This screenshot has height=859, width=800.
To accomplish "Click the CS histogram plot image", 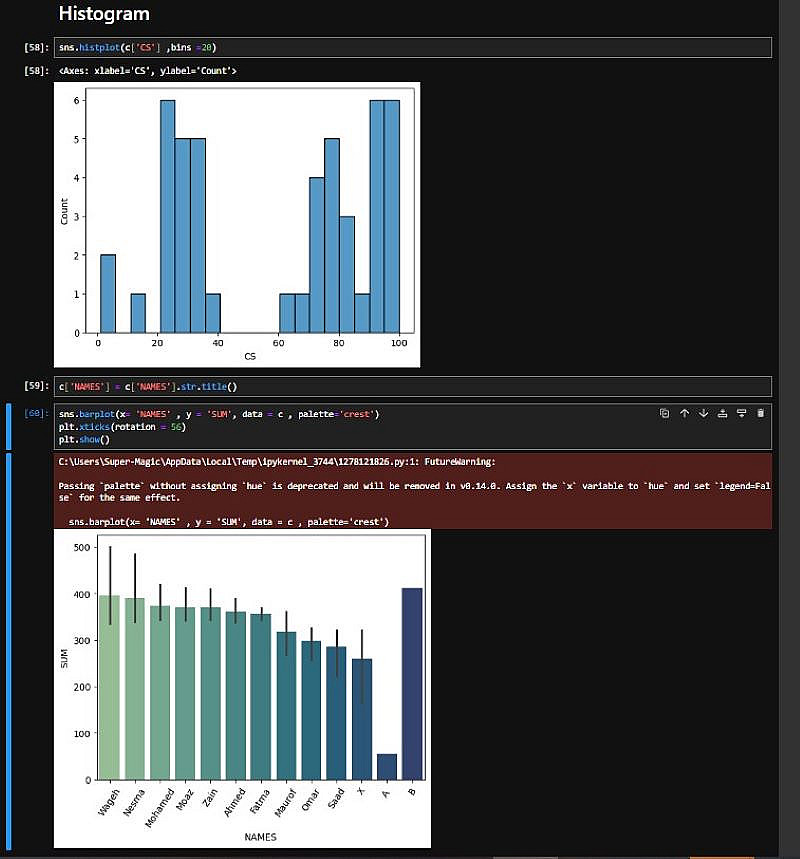I will point(237,225).
